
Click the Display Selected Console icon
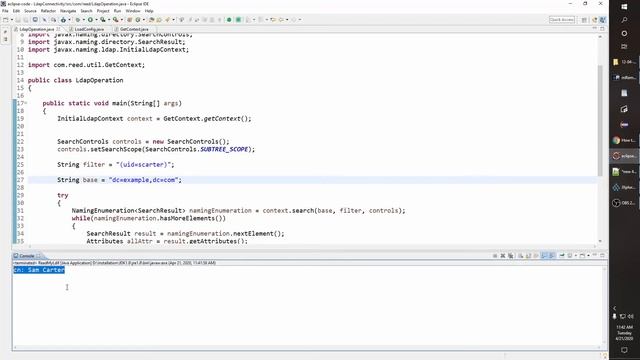tap(570, 256)
